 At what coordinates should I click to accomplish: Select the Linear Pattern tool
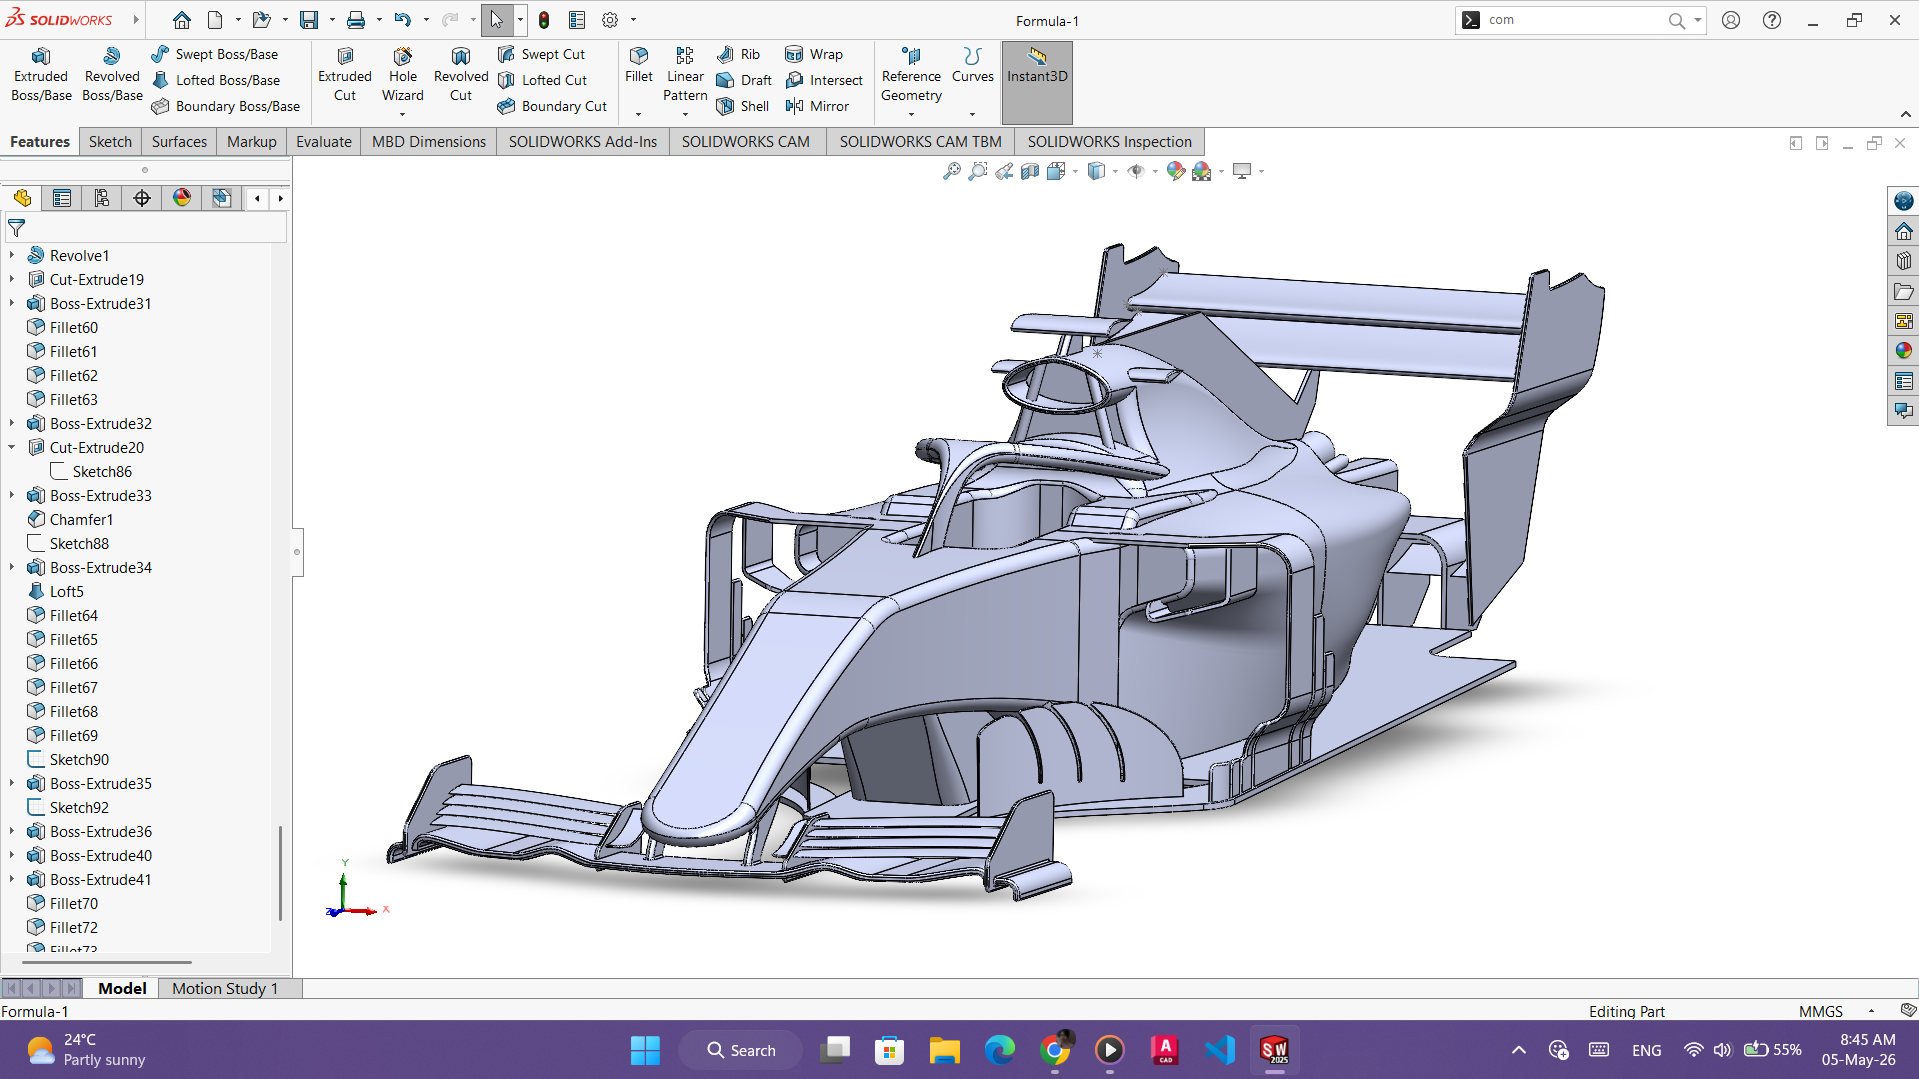tap(685, 75)
